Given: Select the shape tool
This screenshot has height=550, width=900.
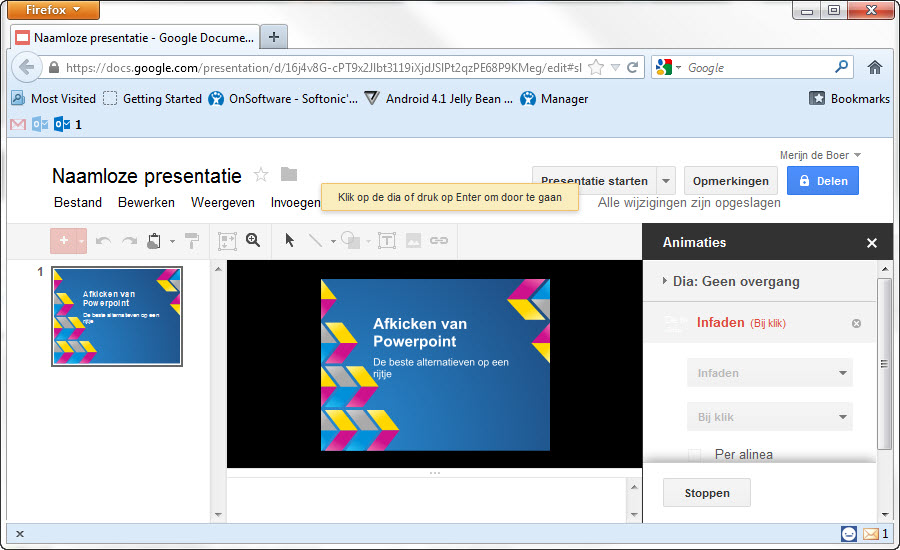Looking at the screenshot, I should [350, 240].
